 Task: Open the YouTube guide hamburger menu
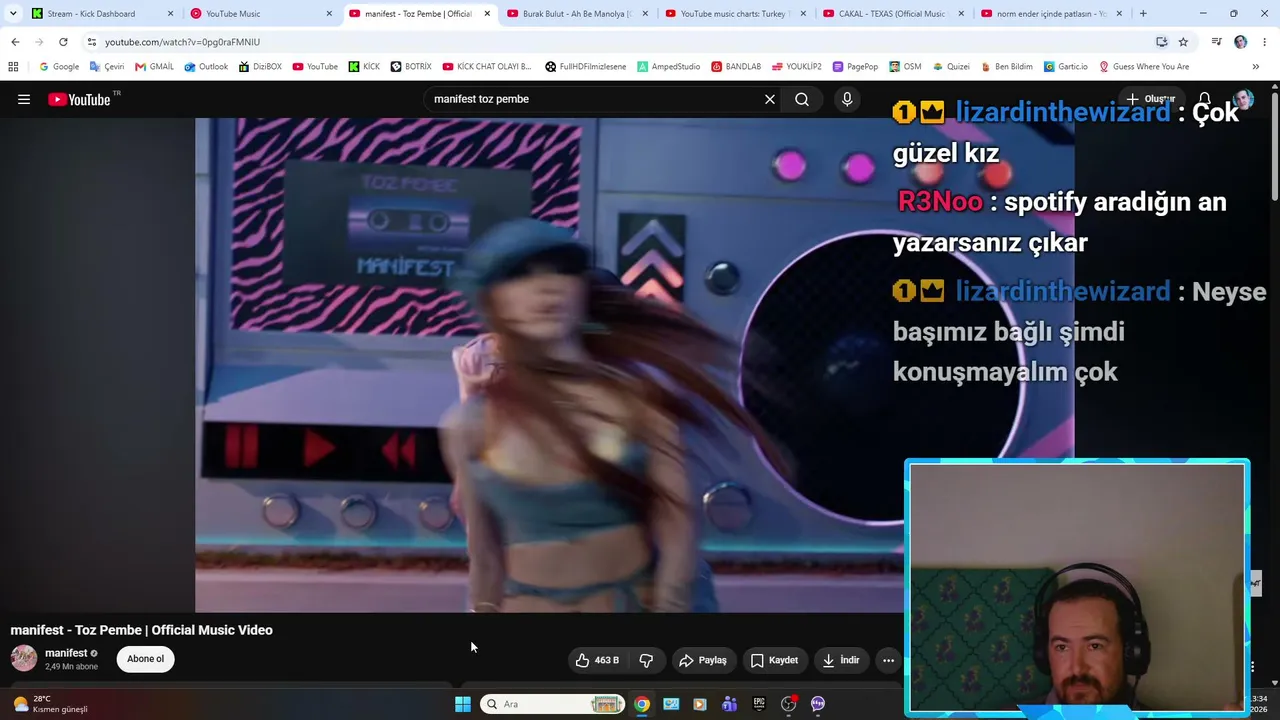24,99
